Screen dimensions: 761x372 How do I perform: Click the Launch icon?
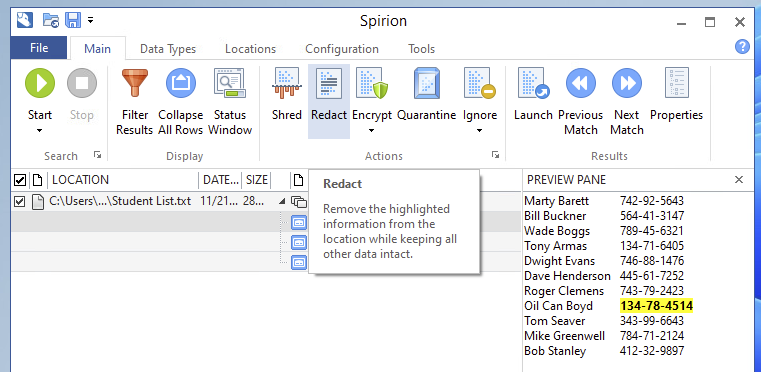pyautogui.click(x=533, y=83)
